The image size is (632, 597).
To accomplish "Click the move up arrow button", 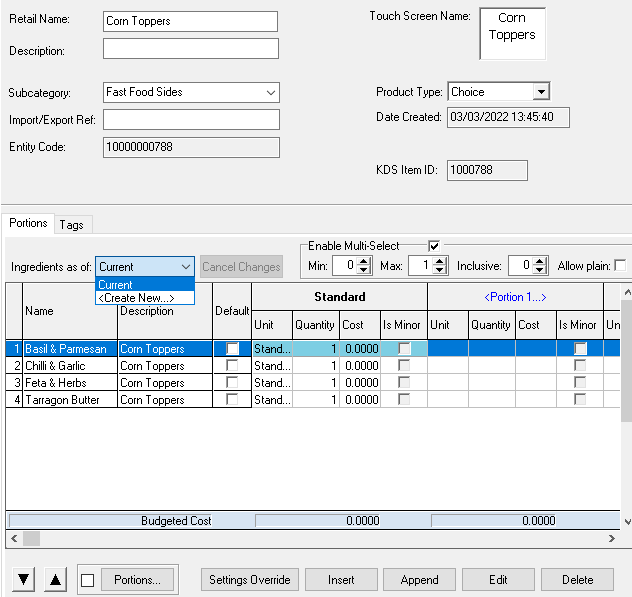I will 56,580.
